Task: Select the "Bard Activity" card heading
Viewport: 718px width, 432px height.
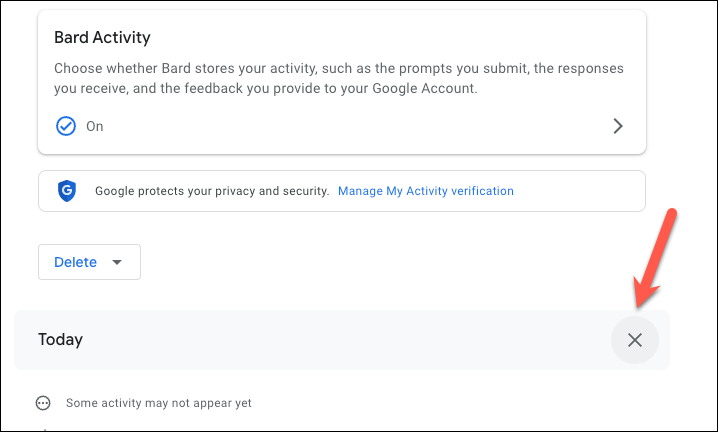Action: (x=101, y=39)
